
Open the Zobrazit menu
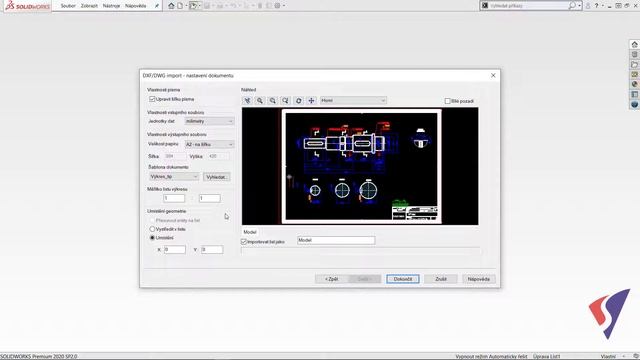(x=89, y=6)
